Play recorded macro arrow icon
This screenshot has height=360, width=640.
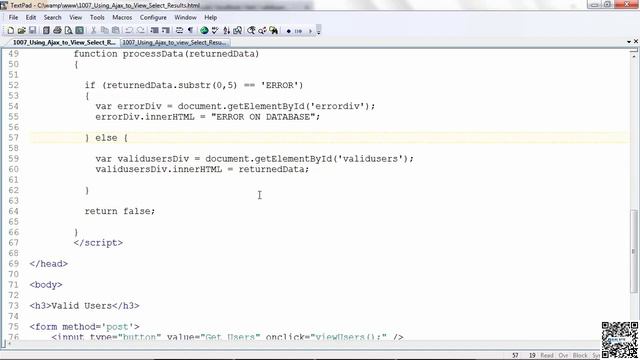(x=310, y=31)
